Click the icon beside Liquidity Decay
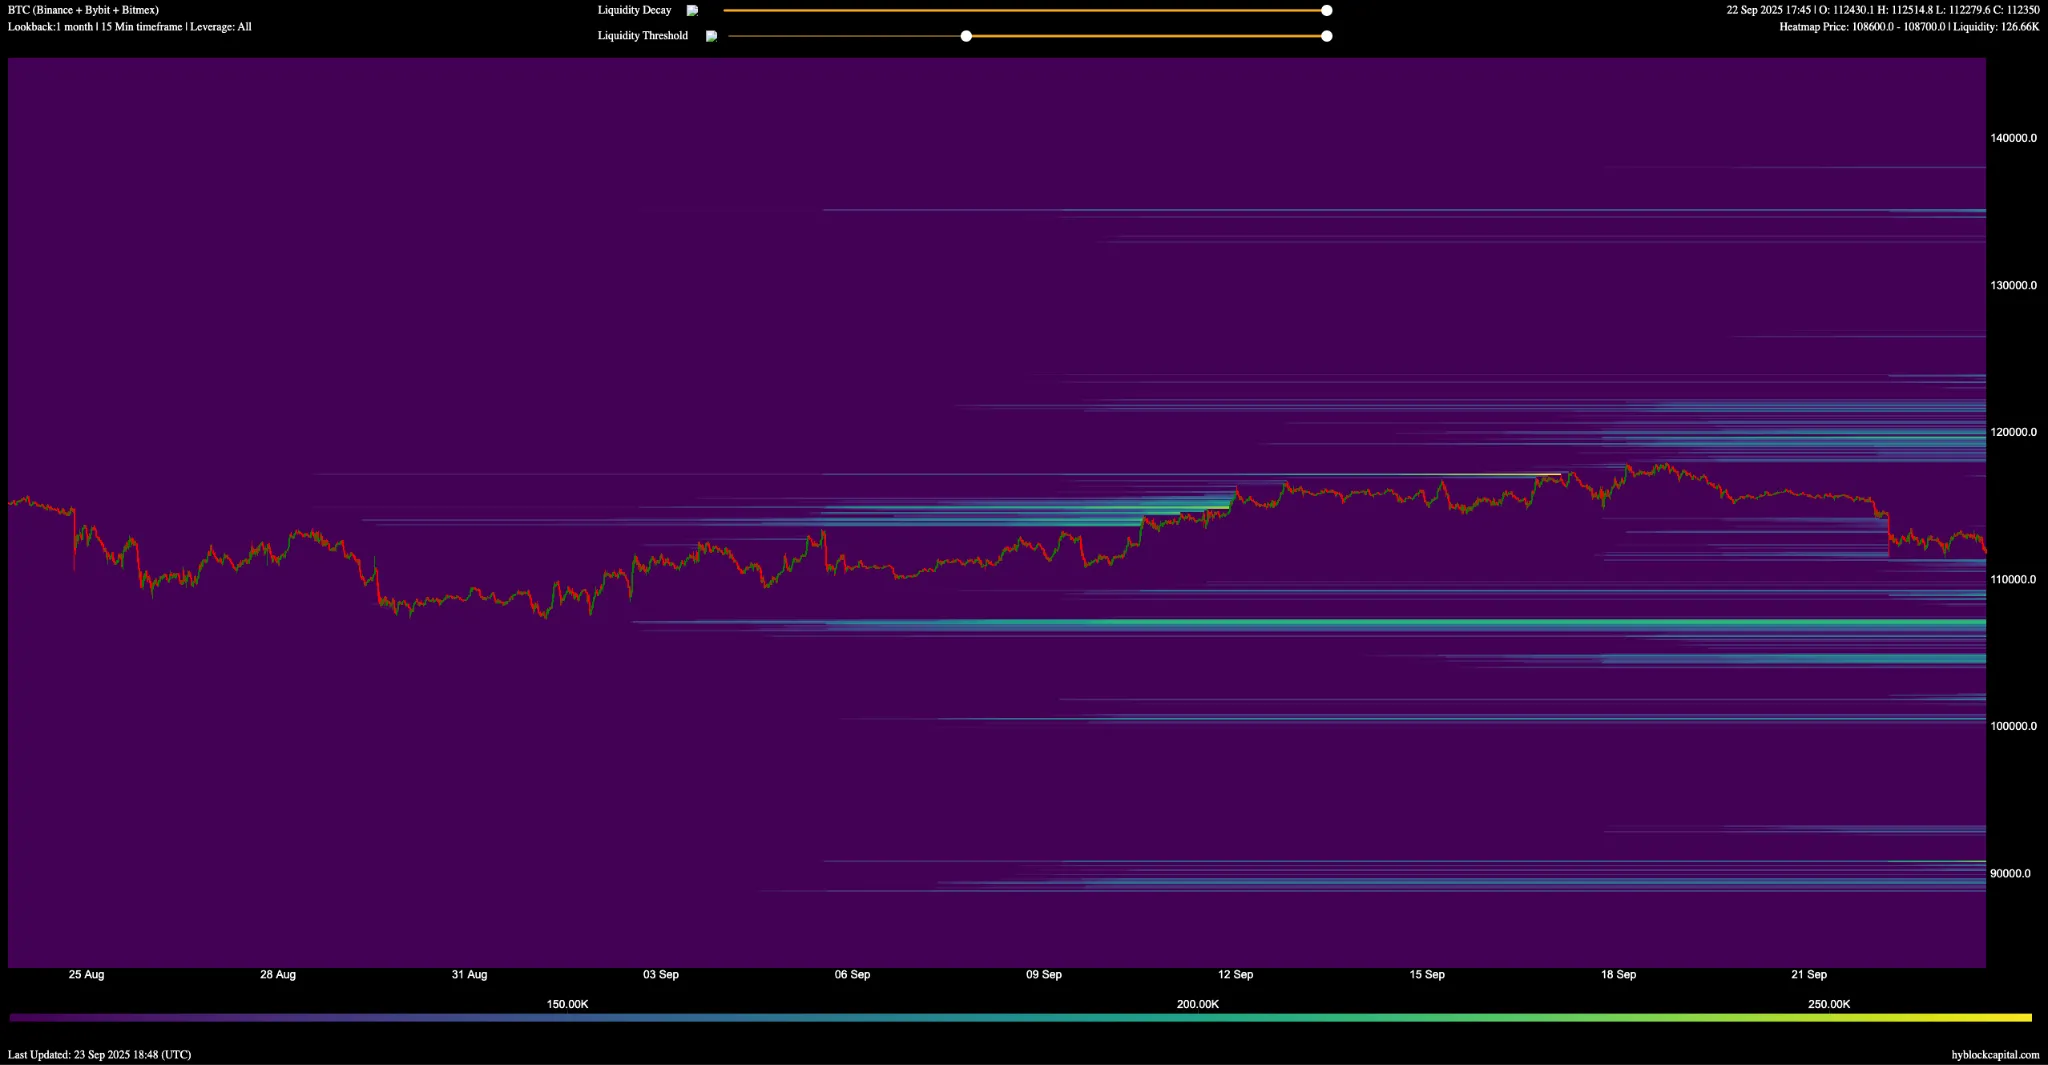2048x1065 pixels. point(692,11)
